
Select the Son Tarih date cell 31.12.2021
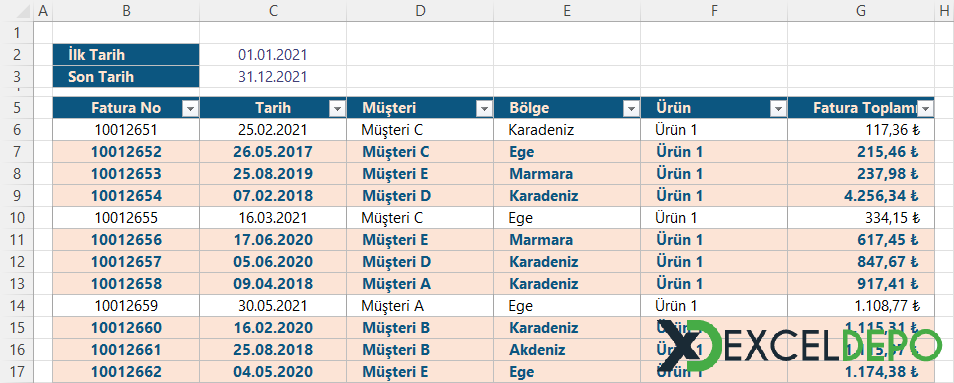click(x=273, y=77)
